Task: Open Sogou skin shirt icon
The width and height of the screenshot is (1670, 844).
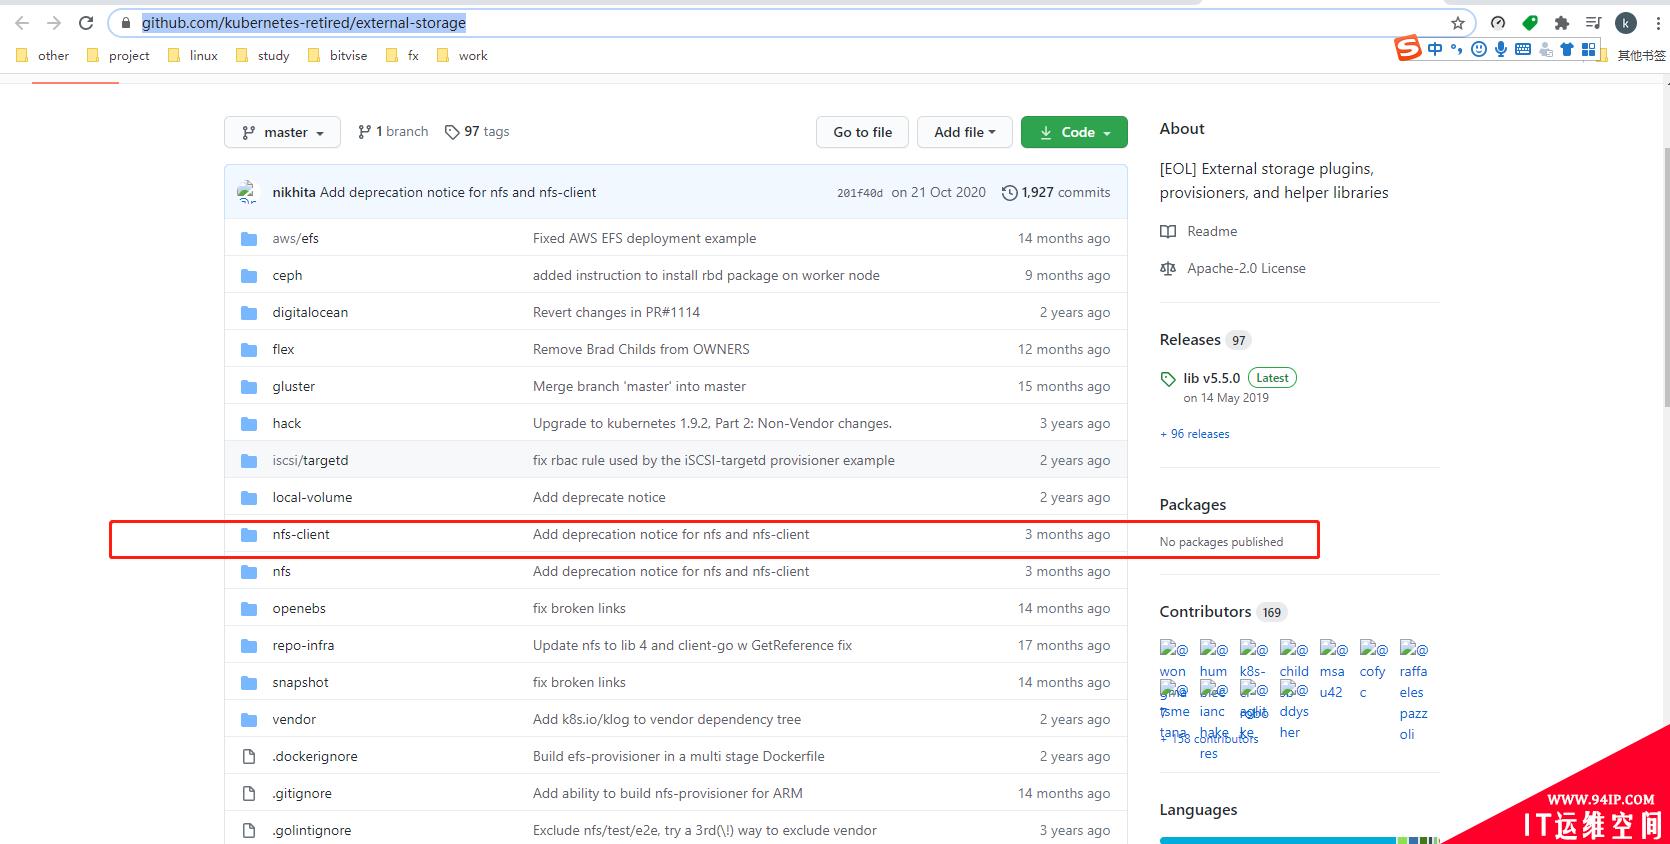Action: pos(1567,49)
